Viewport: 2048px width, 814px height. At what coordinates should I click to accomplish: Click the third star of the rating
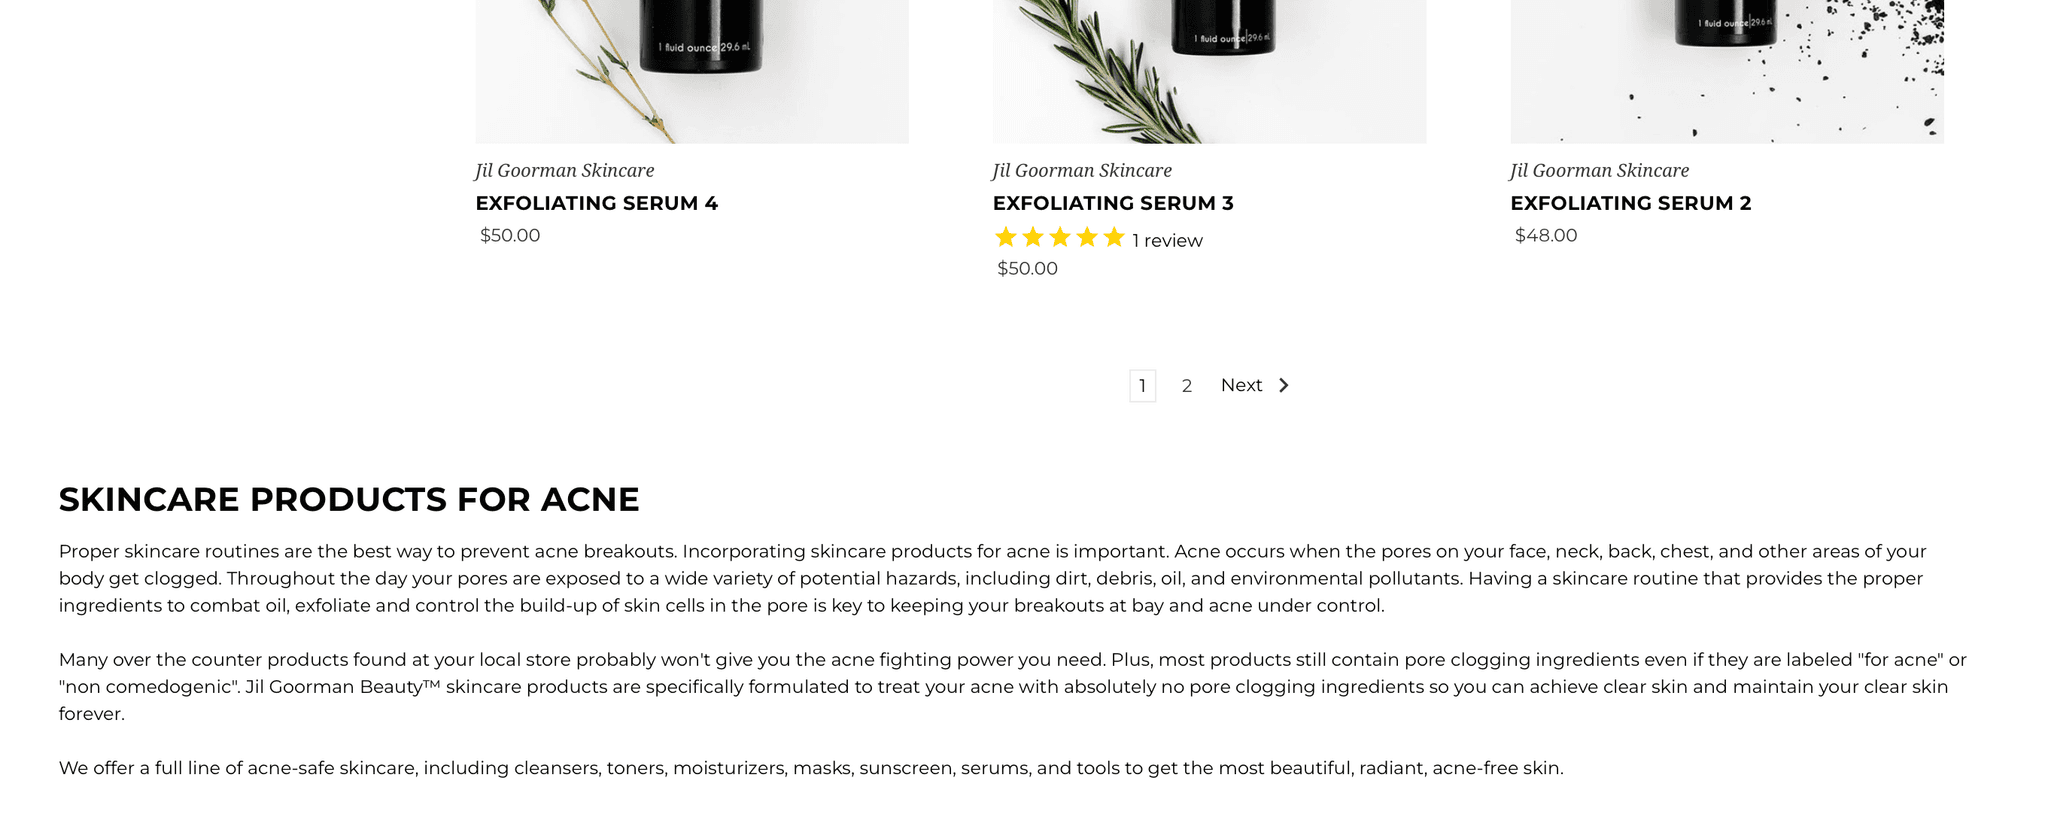(1060, 237)
